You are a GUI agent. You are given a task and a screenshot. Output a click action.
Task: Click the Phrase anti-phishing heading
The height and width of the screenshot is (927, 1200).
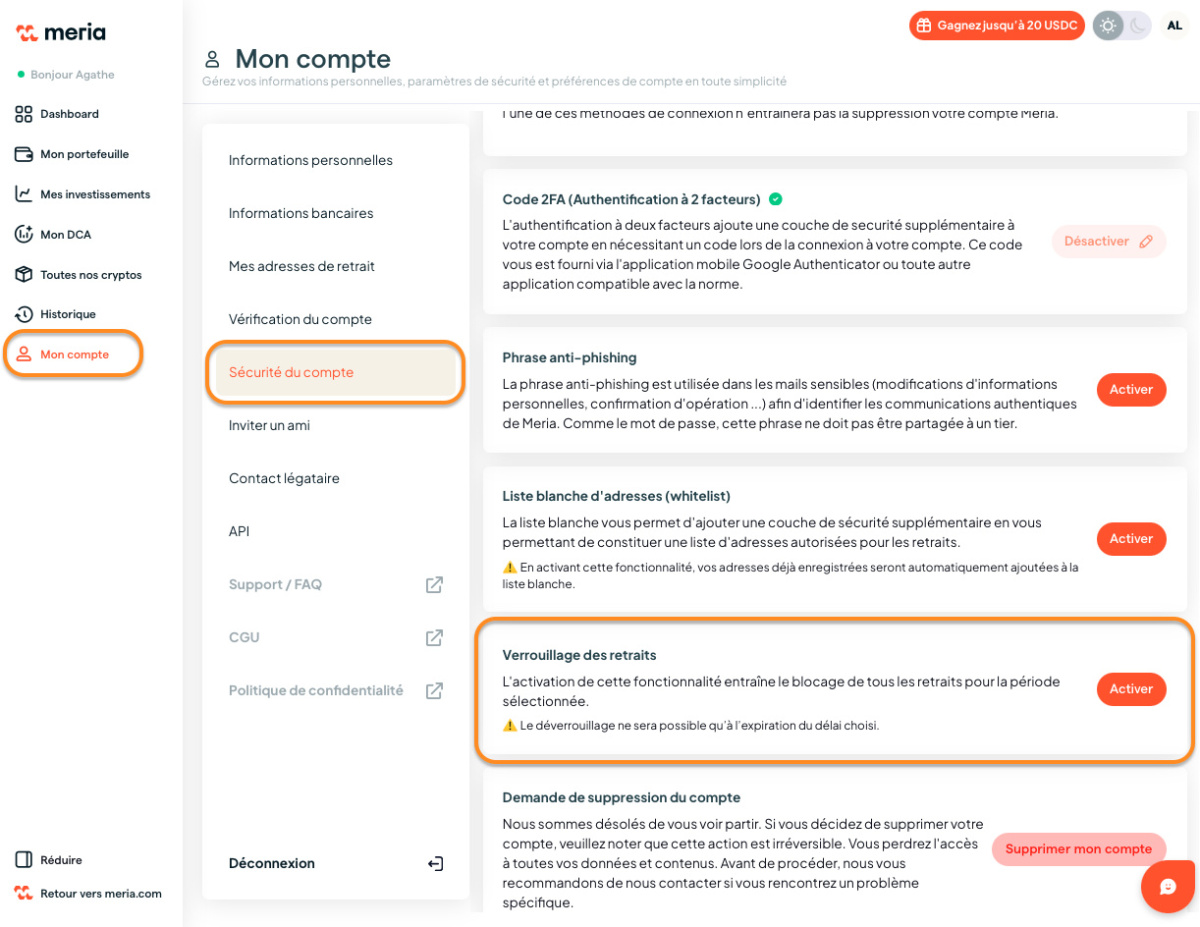tap(569, 357)
